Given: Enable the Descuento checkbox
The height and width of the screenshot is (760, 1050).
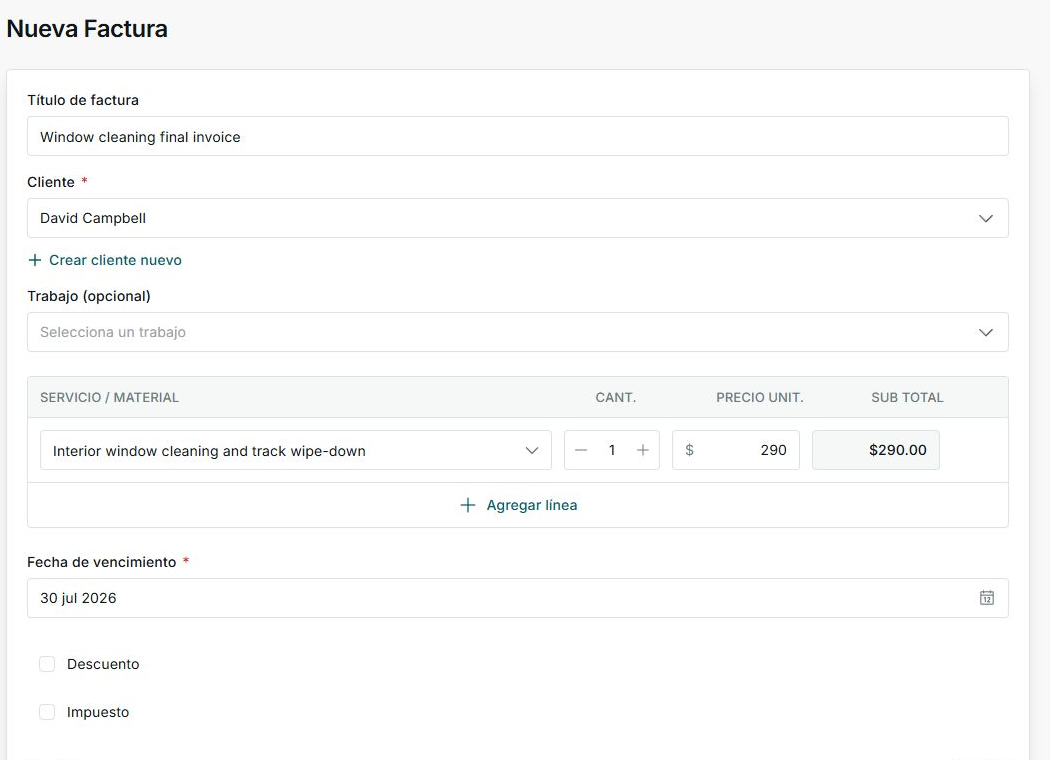Looking at the screenshot, I should tap(47, 664).
